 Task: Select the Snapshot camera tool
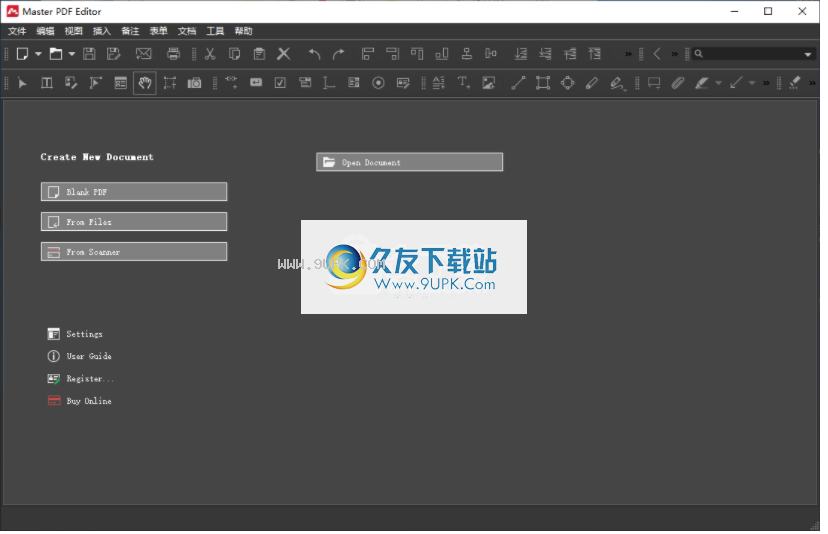[x=194, y=83]
